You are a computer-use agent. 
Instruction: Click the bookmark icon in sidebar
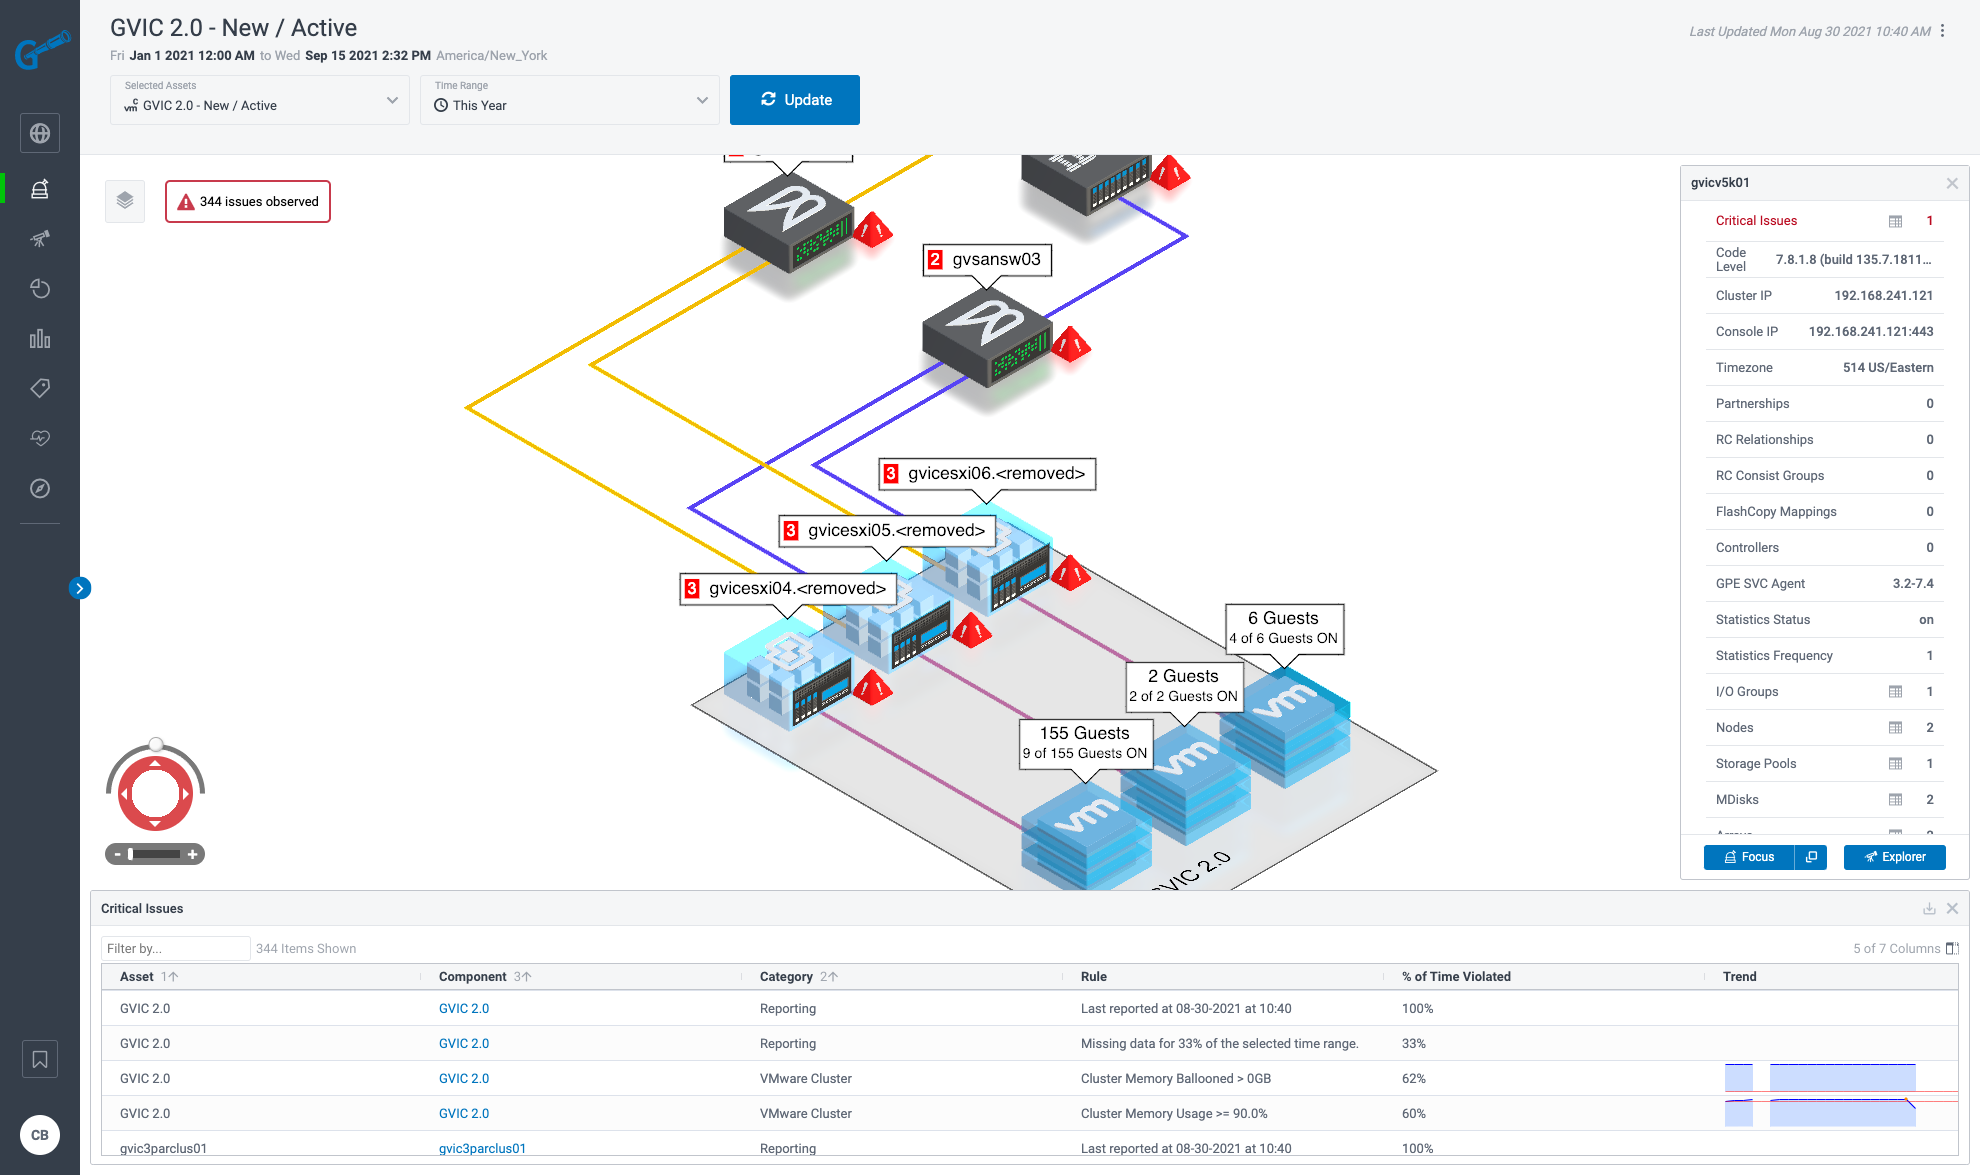coord(40,1059)
